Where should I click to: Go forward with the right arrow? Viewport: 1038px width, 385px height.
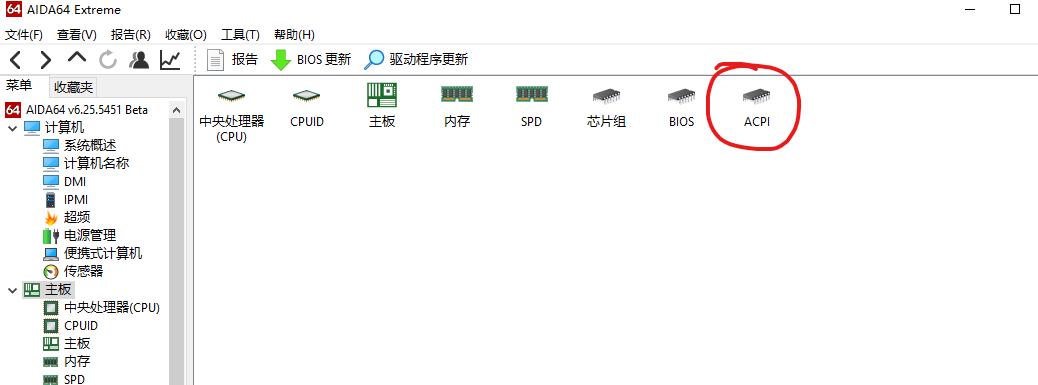[45, 60]
